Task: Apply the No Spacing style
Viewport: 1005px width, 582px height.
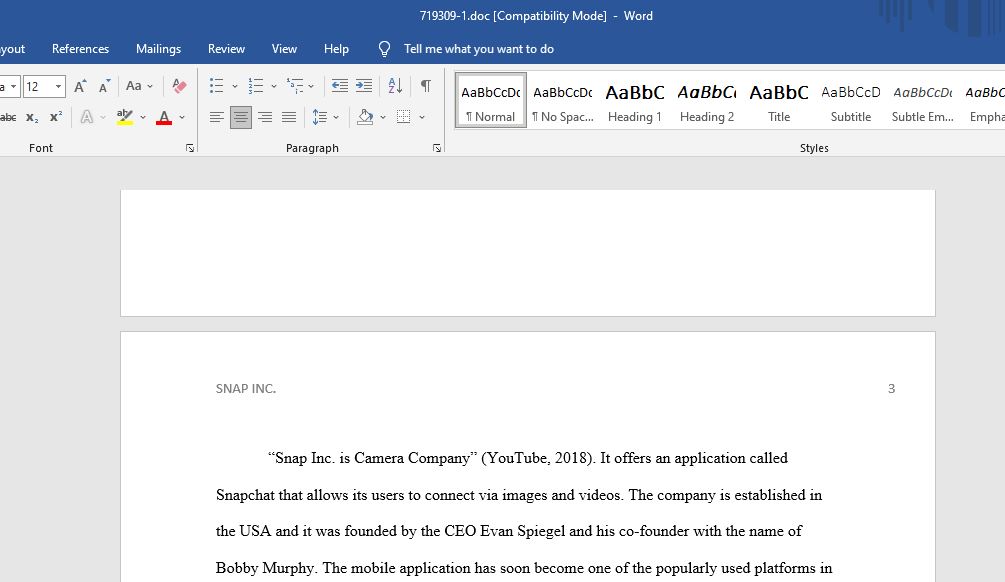Action: click(x=563, y=100)
